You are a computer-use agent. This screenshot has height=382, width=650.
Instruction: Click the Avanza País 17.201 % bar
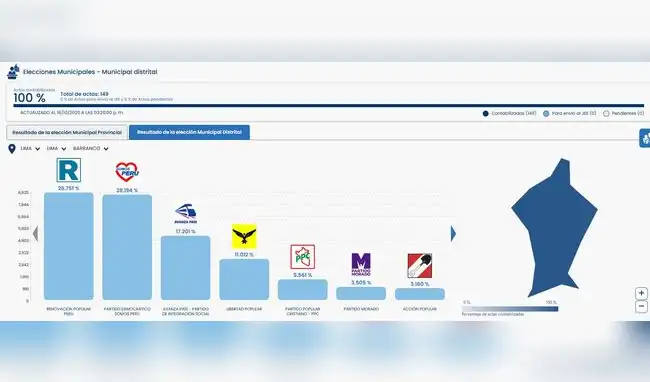[185, 268]
